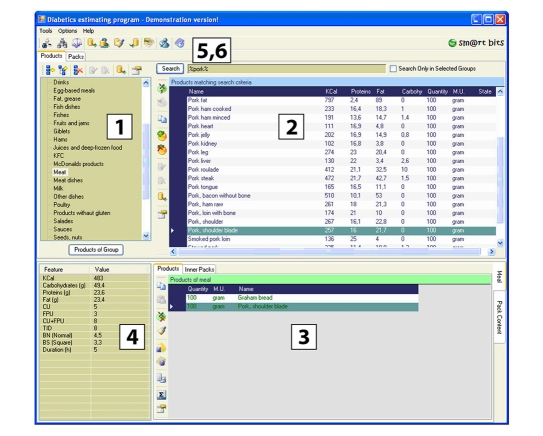Viewport: 543px width, 436px height.
Task: Click the sigma summary icon in the meal toolbar
Action: click(161, 394)
